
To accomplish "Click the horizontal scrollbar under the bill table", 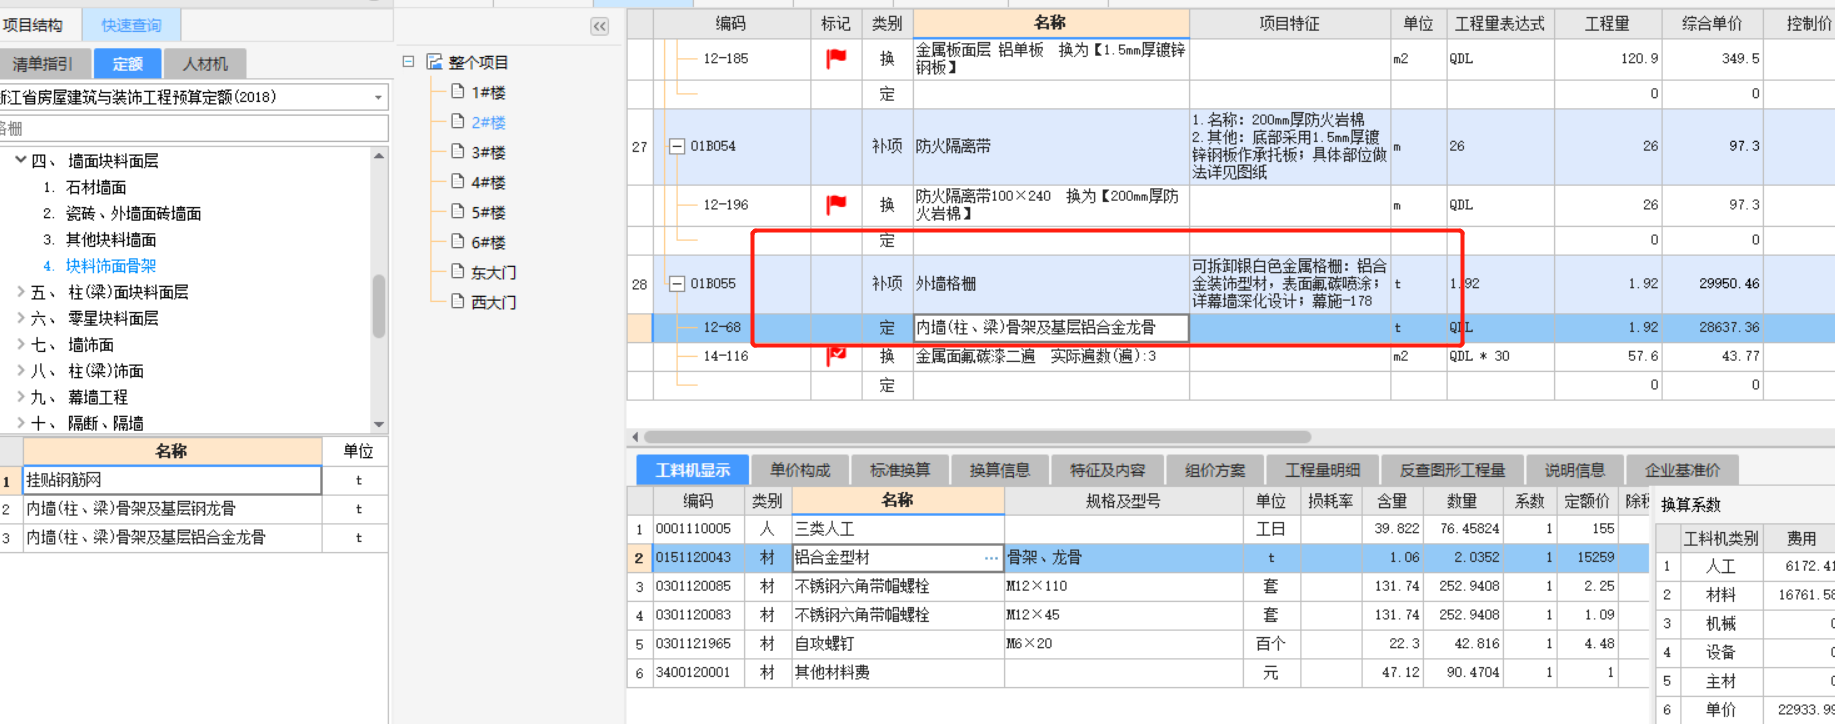I will 977,437.
